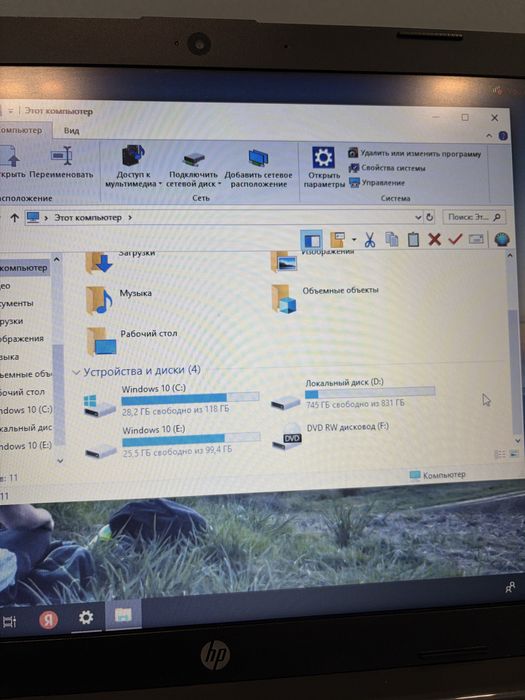This screenshot has width=525, height=700.
Task: Collapse the Устройства и диски group
Action: 76,372
